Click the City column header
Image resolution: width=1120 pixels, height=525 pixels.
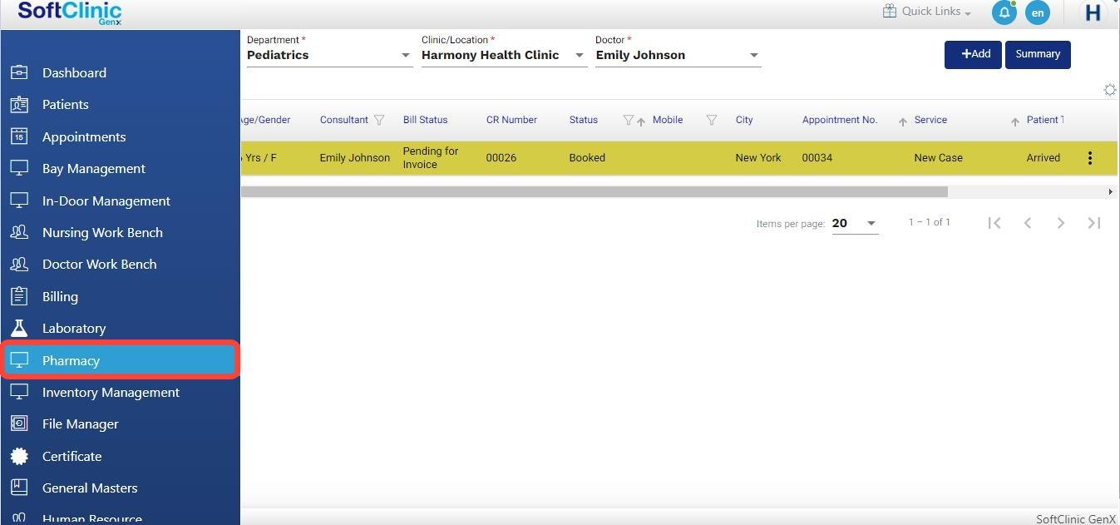744,120
